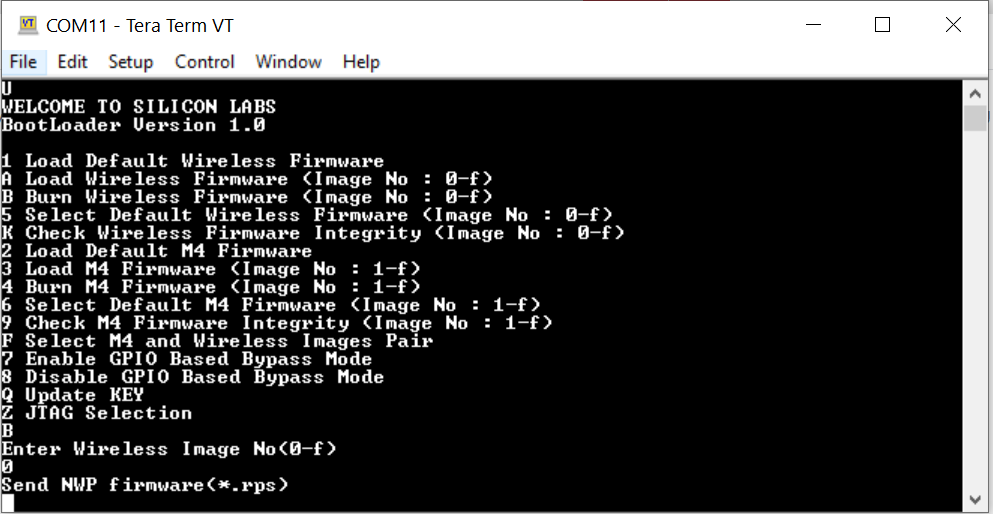993x514 pixels.
Task: Click the Tera Term VT title bar icon
Action: [27, 25]
